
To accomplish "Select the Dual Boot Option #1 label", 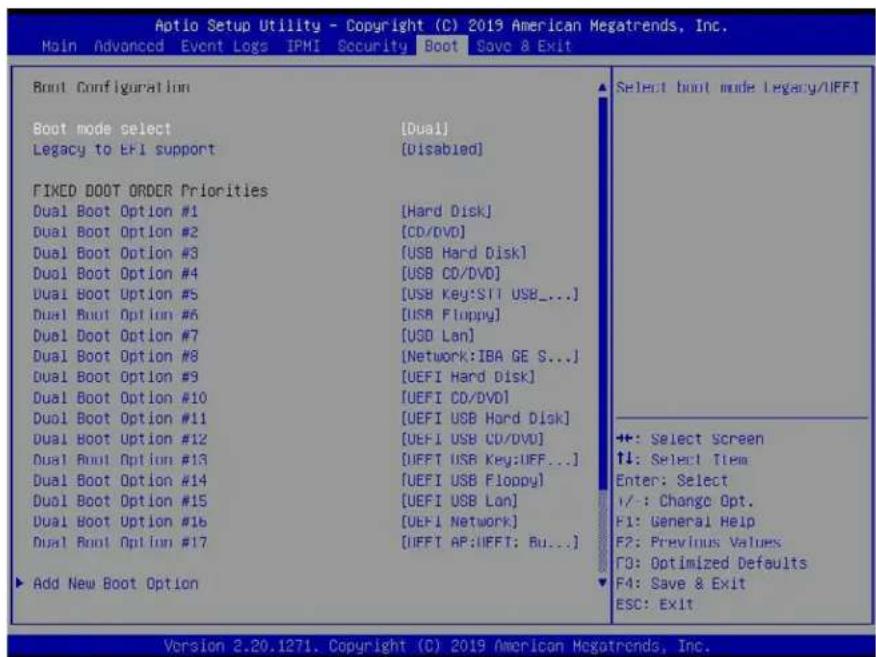I will coord(115,212).
